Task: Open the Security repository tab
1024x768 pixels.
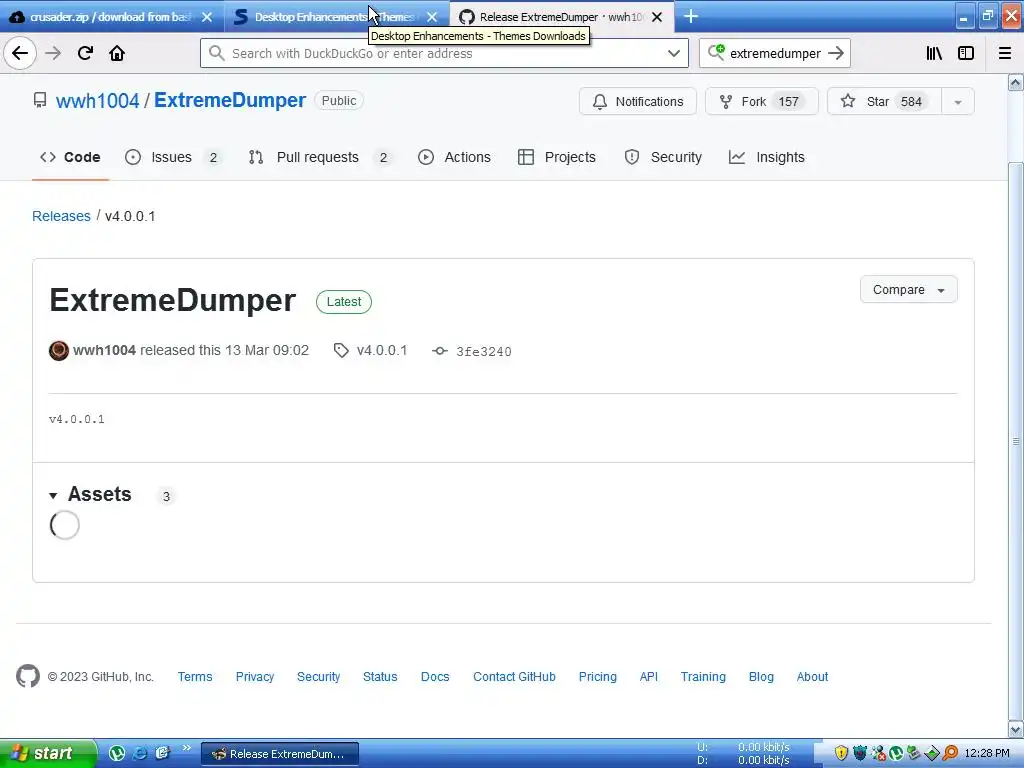Action: point(663,157)
